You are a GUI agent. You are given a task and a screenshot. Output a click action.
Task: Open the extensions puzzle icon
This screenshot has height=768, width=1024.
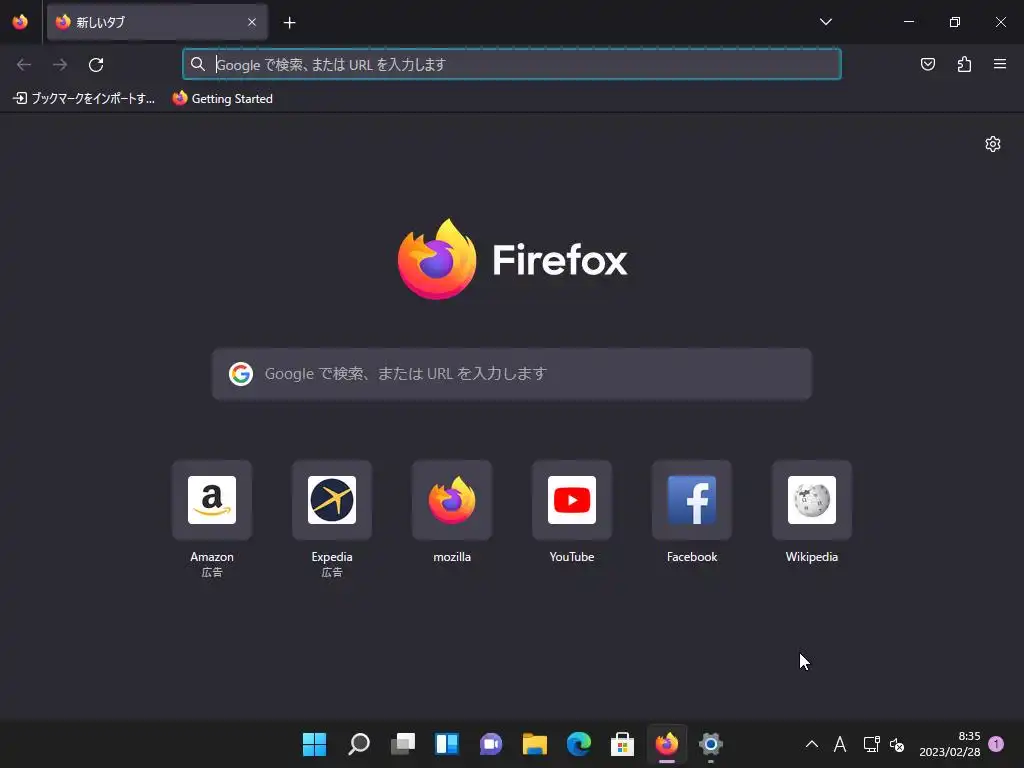click(964, 64)
